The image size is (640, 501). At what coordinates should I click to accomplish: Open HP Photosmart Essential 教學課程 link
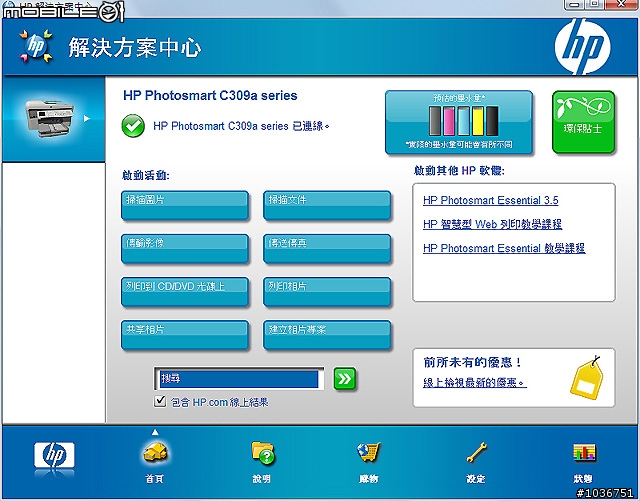504,248
